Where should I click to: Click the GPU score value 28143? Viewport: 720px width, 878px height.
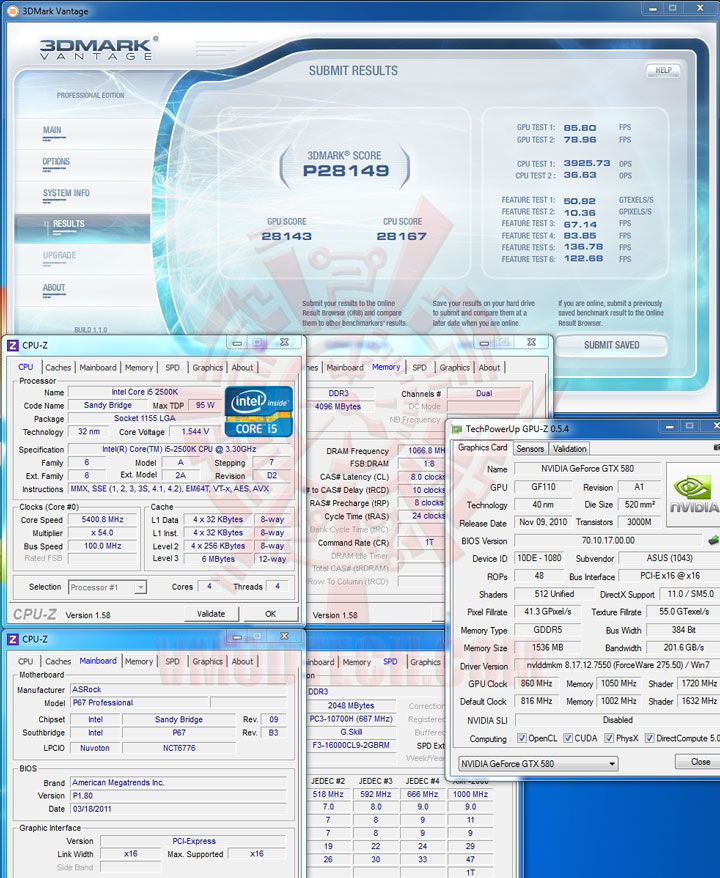point(287,236)
